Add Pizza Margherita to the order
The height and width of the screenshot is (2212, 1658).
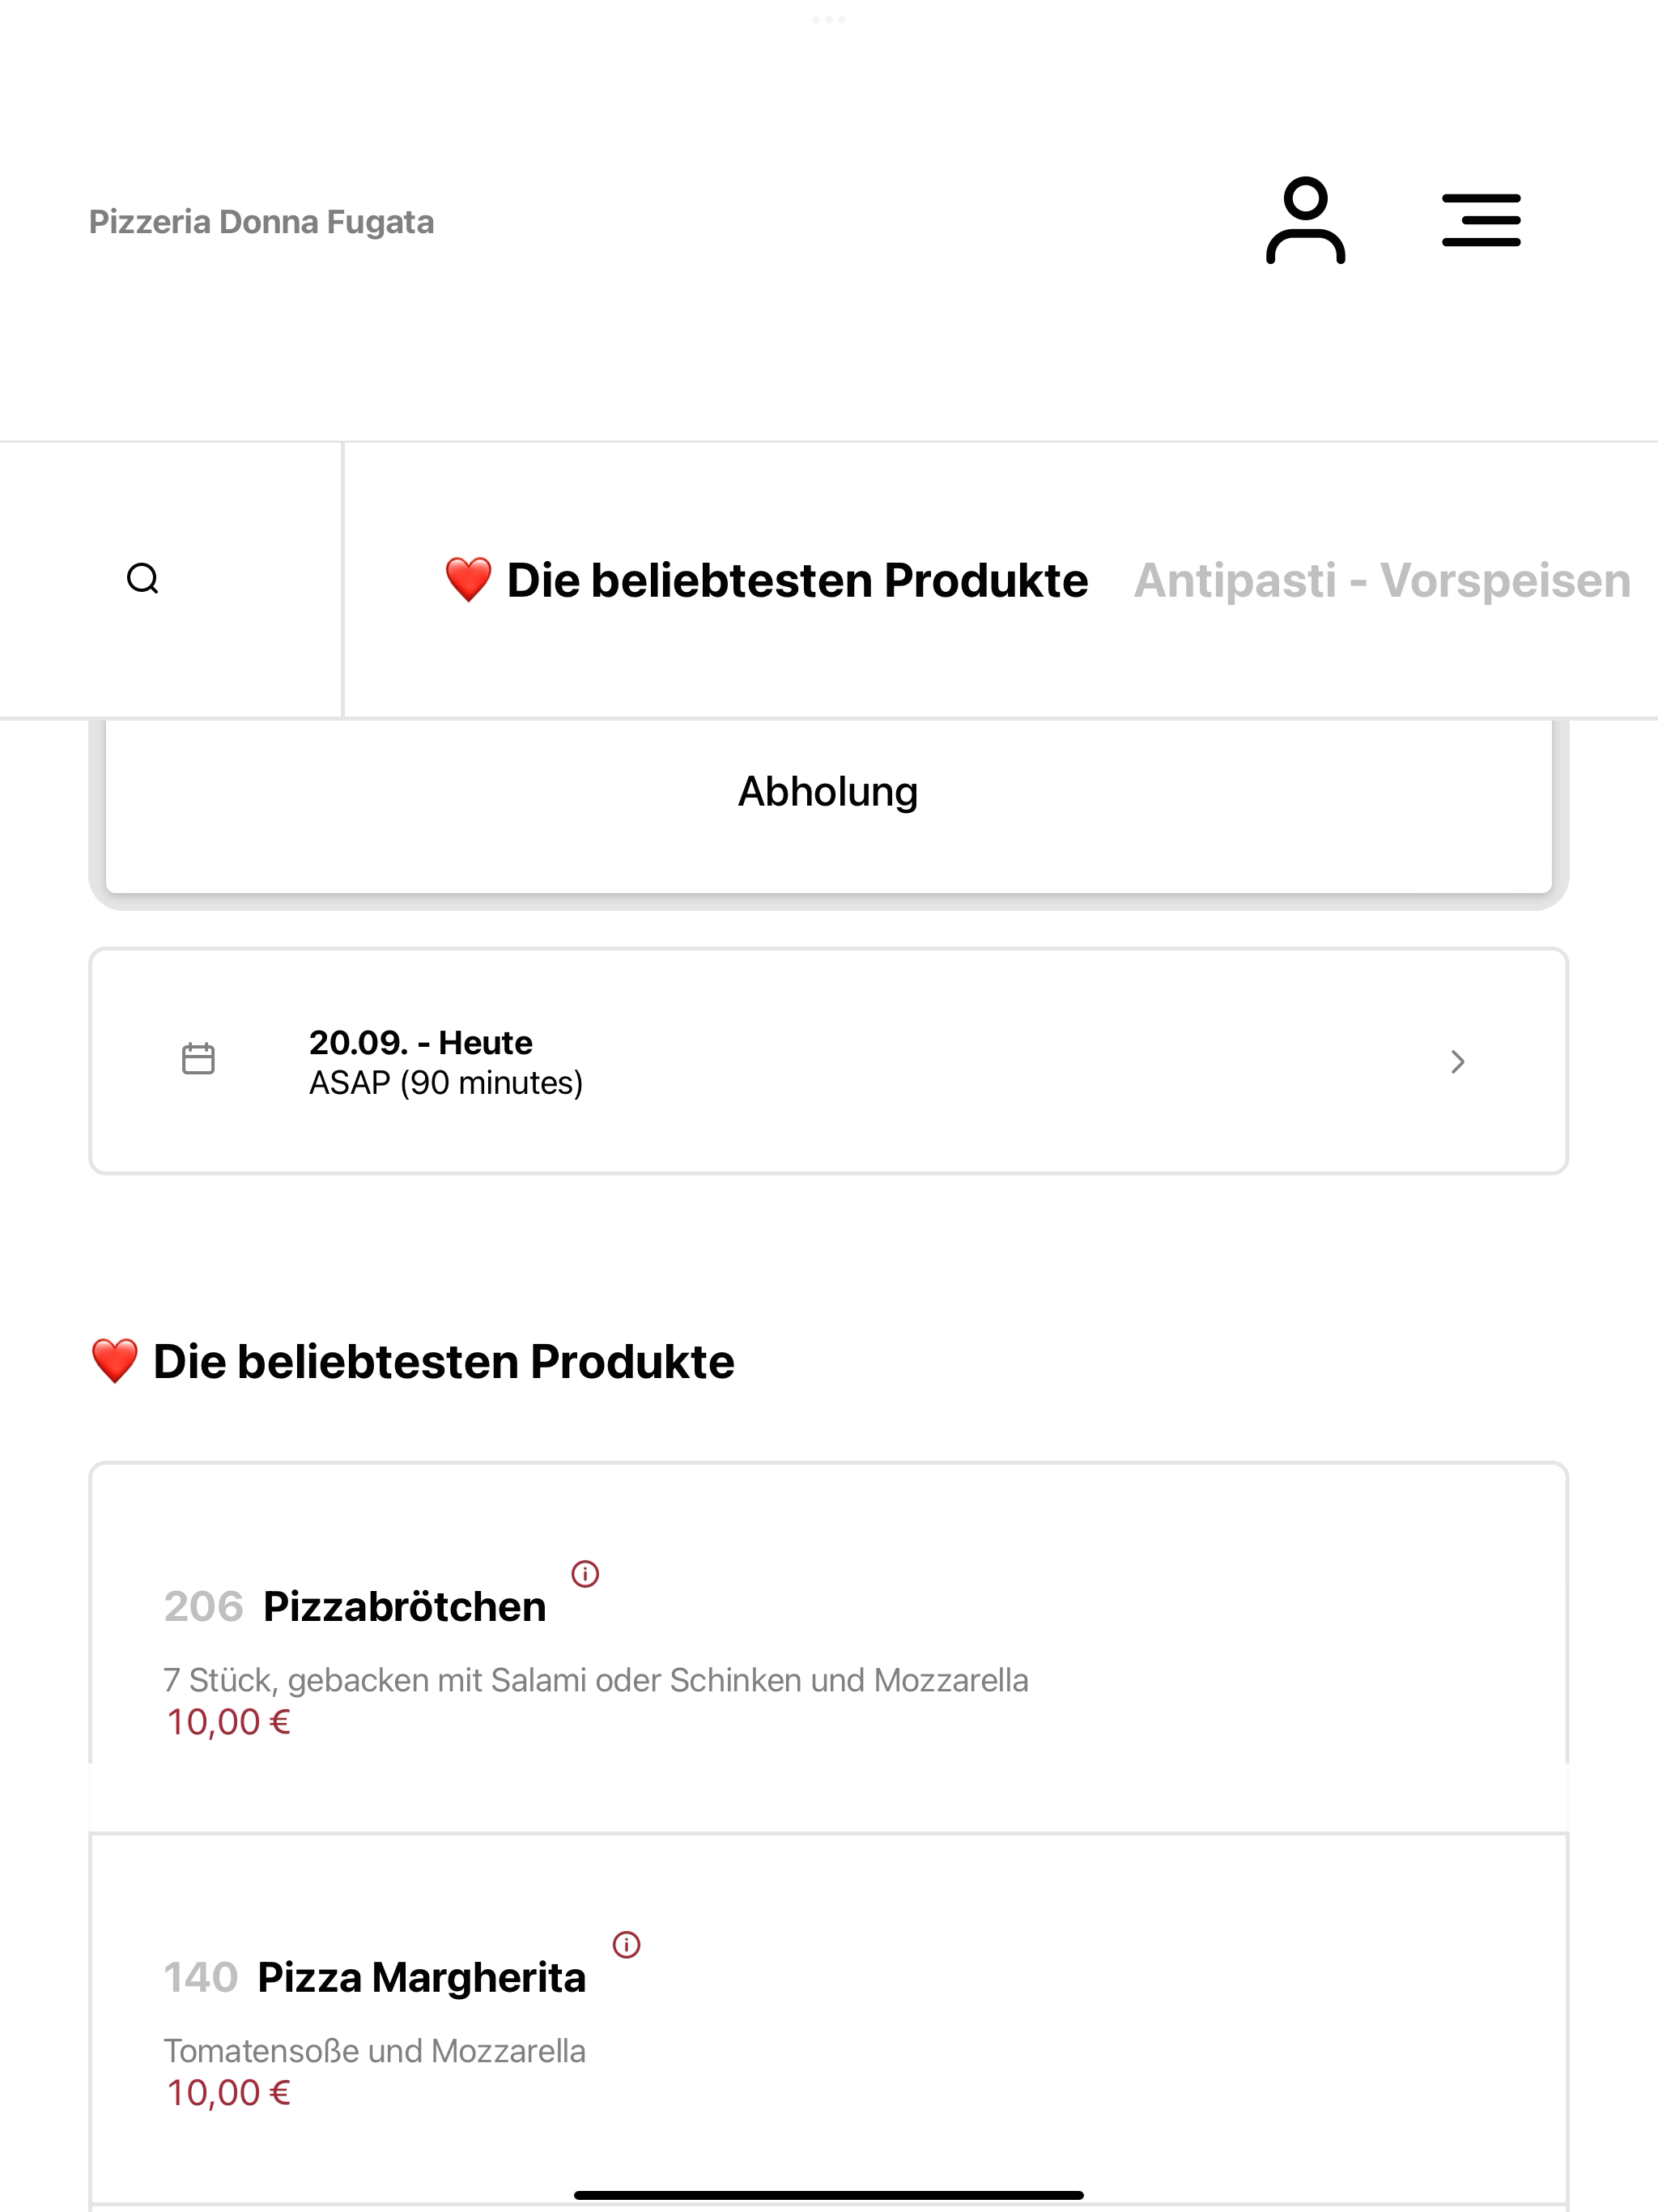pyautogui.click(x=828, y=2018)
